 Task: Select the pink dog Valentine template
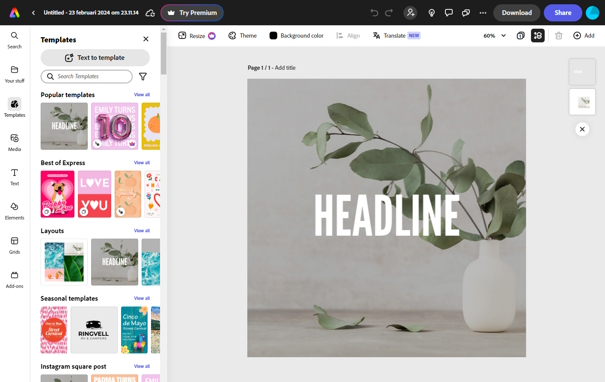point(57,194)
